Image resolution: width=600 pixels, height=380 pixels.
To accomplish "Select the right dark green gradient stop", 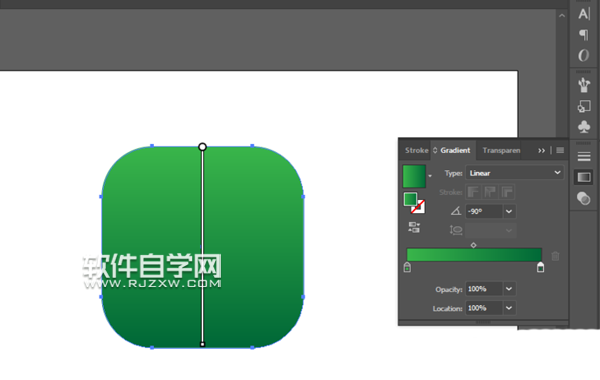I will tap(540, 267).
